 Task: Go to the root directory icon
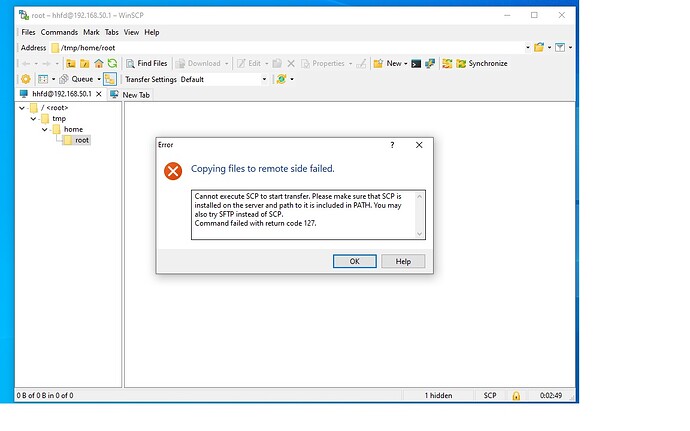(x=84, y=64)
